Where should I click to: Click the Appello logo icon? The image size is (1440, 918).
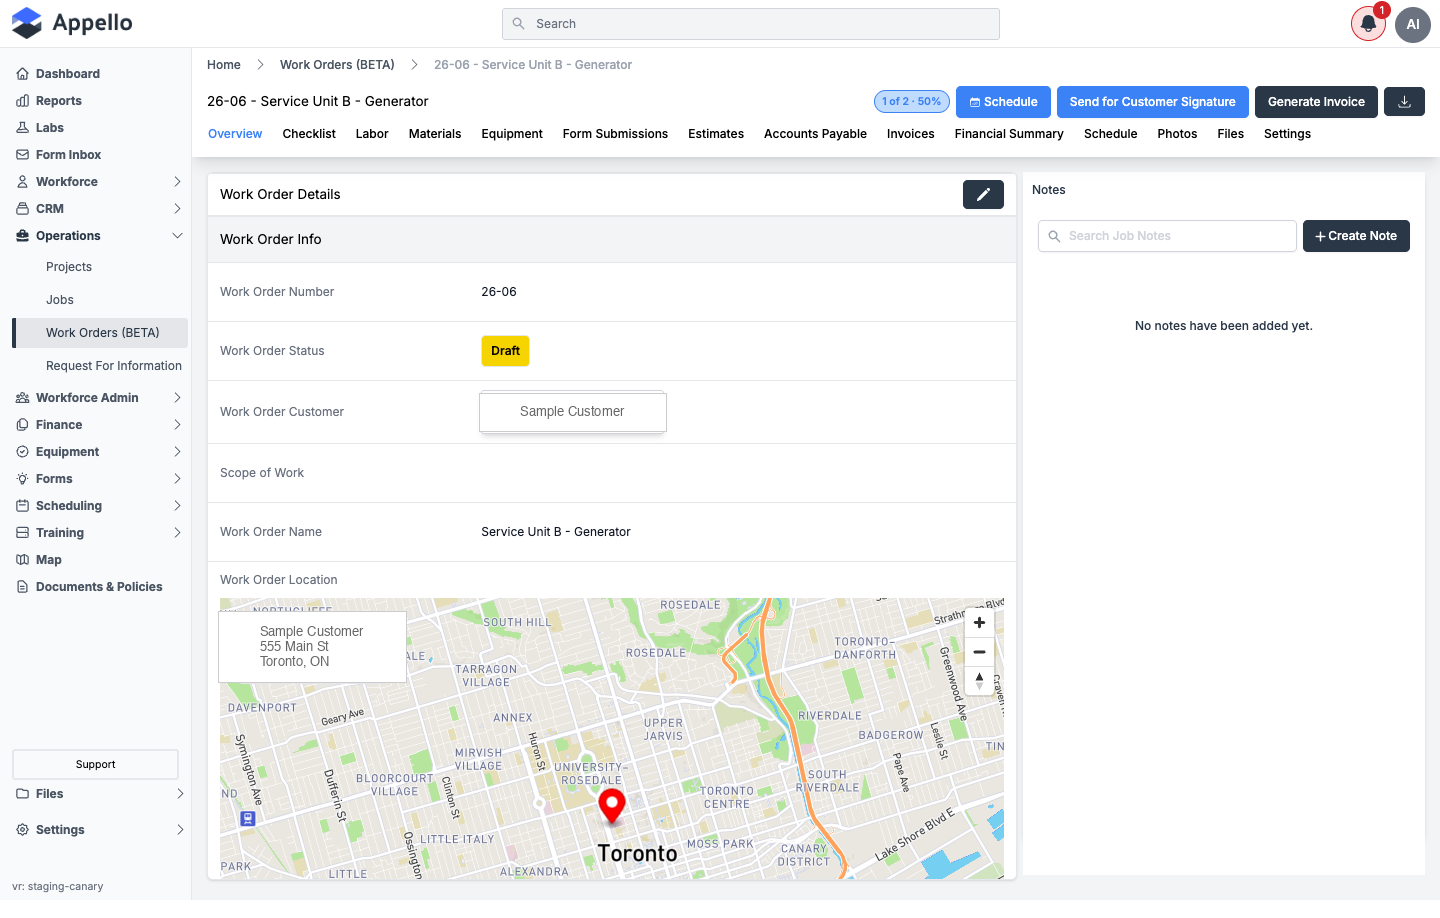(27, 23)
